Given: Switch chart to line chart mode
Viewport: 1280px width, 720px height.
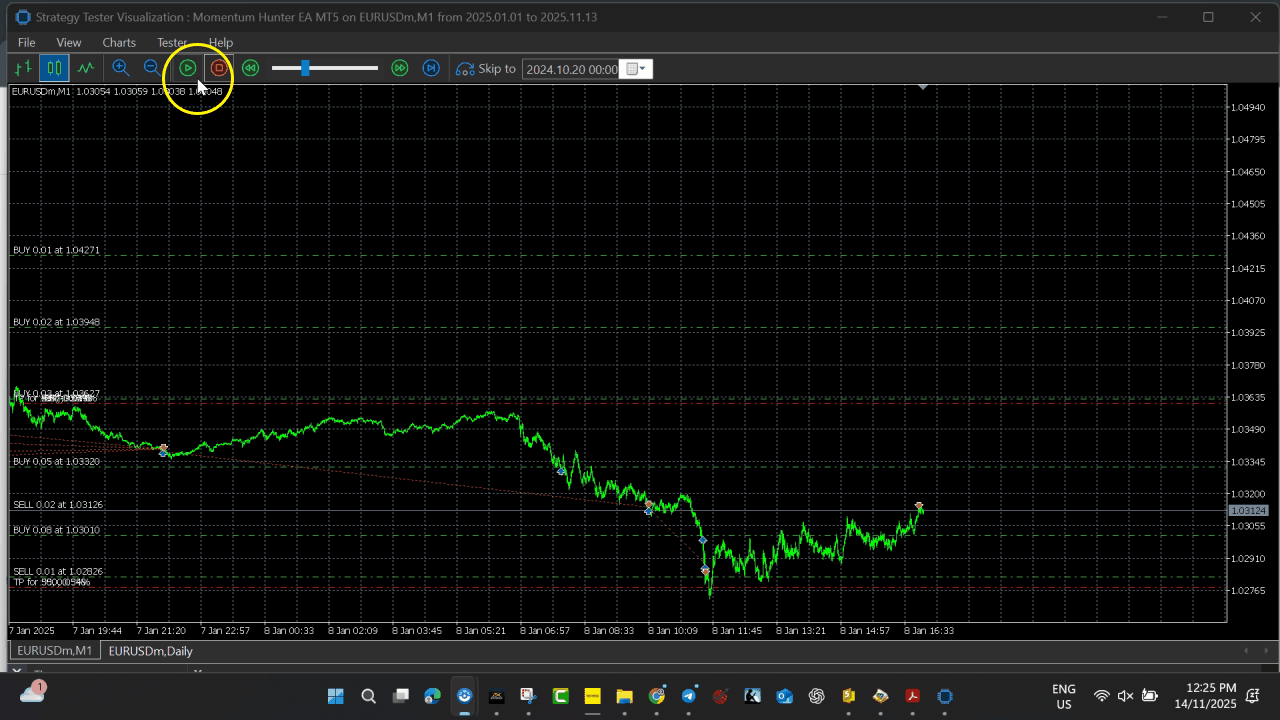Looking at the screenshot, I should [x=86, y=68].
